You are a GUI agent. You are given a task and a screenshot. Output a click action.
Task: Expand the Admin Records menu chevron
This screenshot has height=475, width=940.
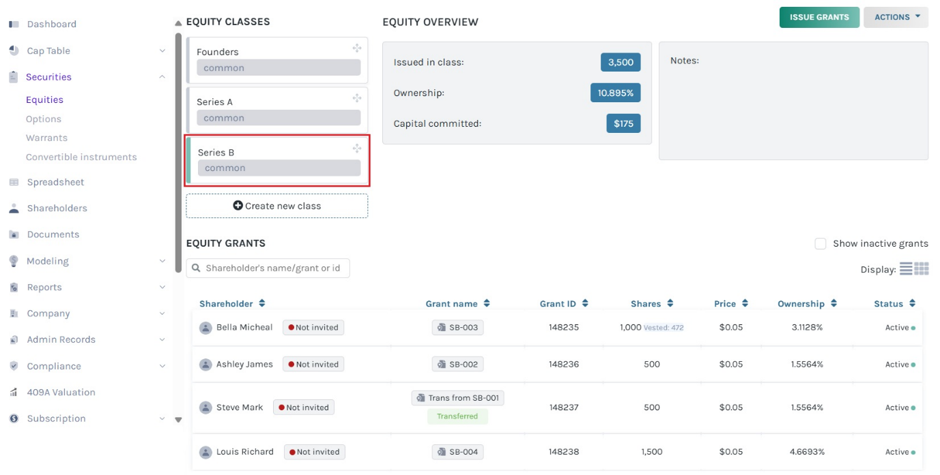[x=162, y=339]
